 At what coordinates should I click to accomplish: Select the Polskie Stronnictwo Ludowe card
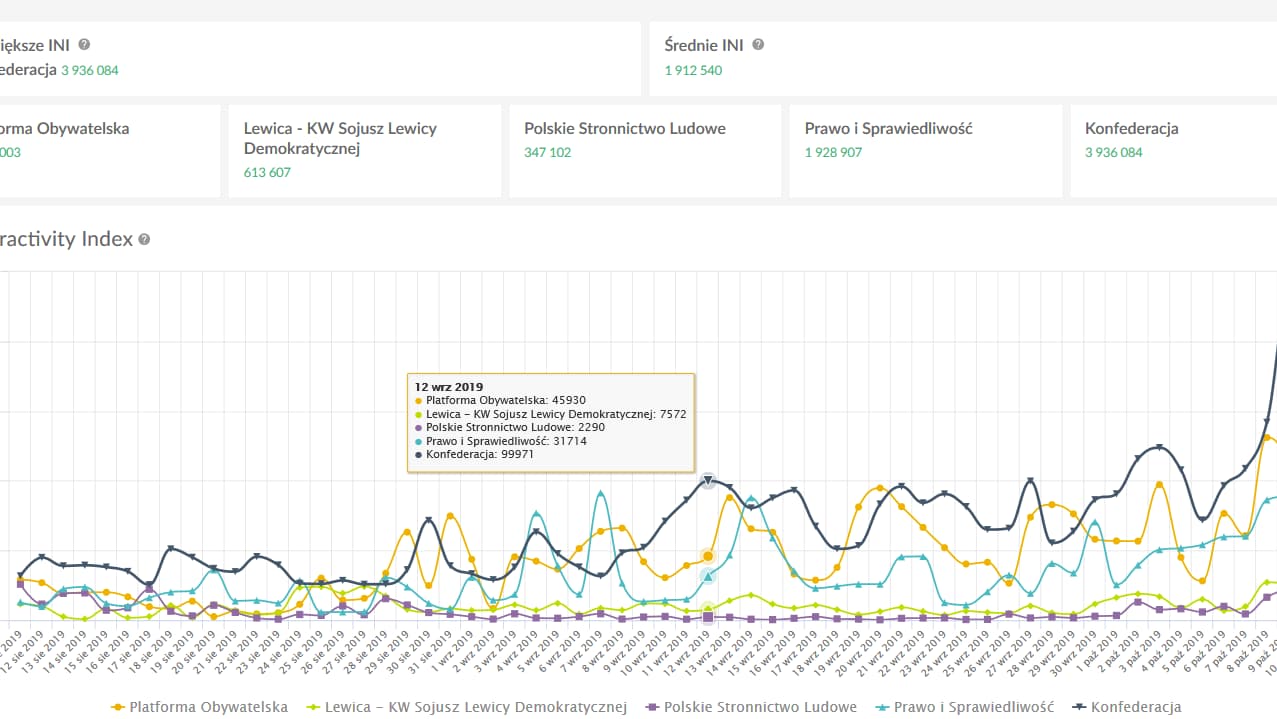(x=645, y=151)
